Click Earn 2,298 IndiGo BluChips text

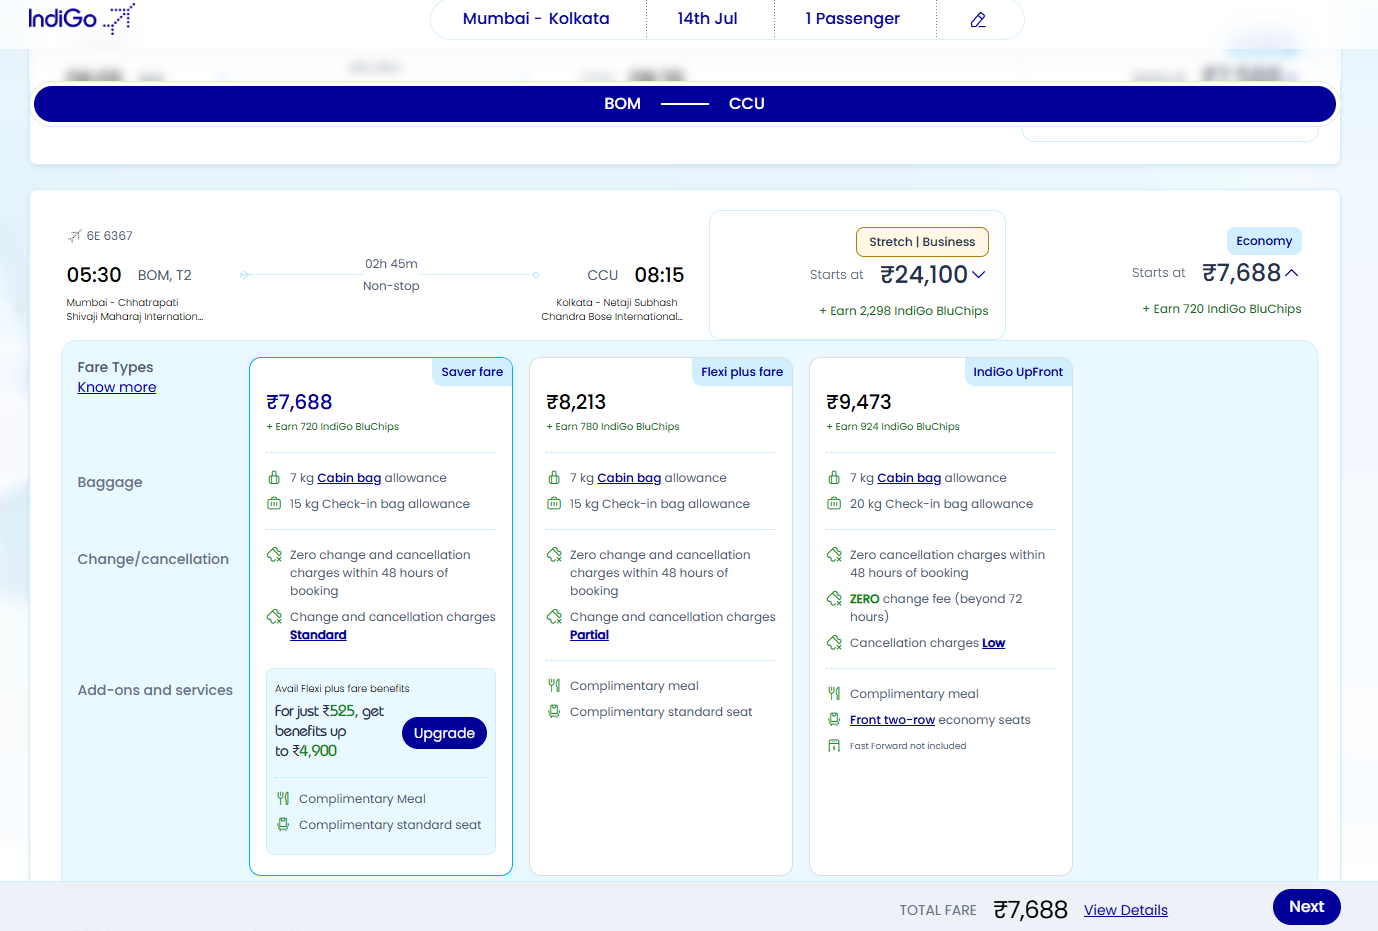point(904,311)
